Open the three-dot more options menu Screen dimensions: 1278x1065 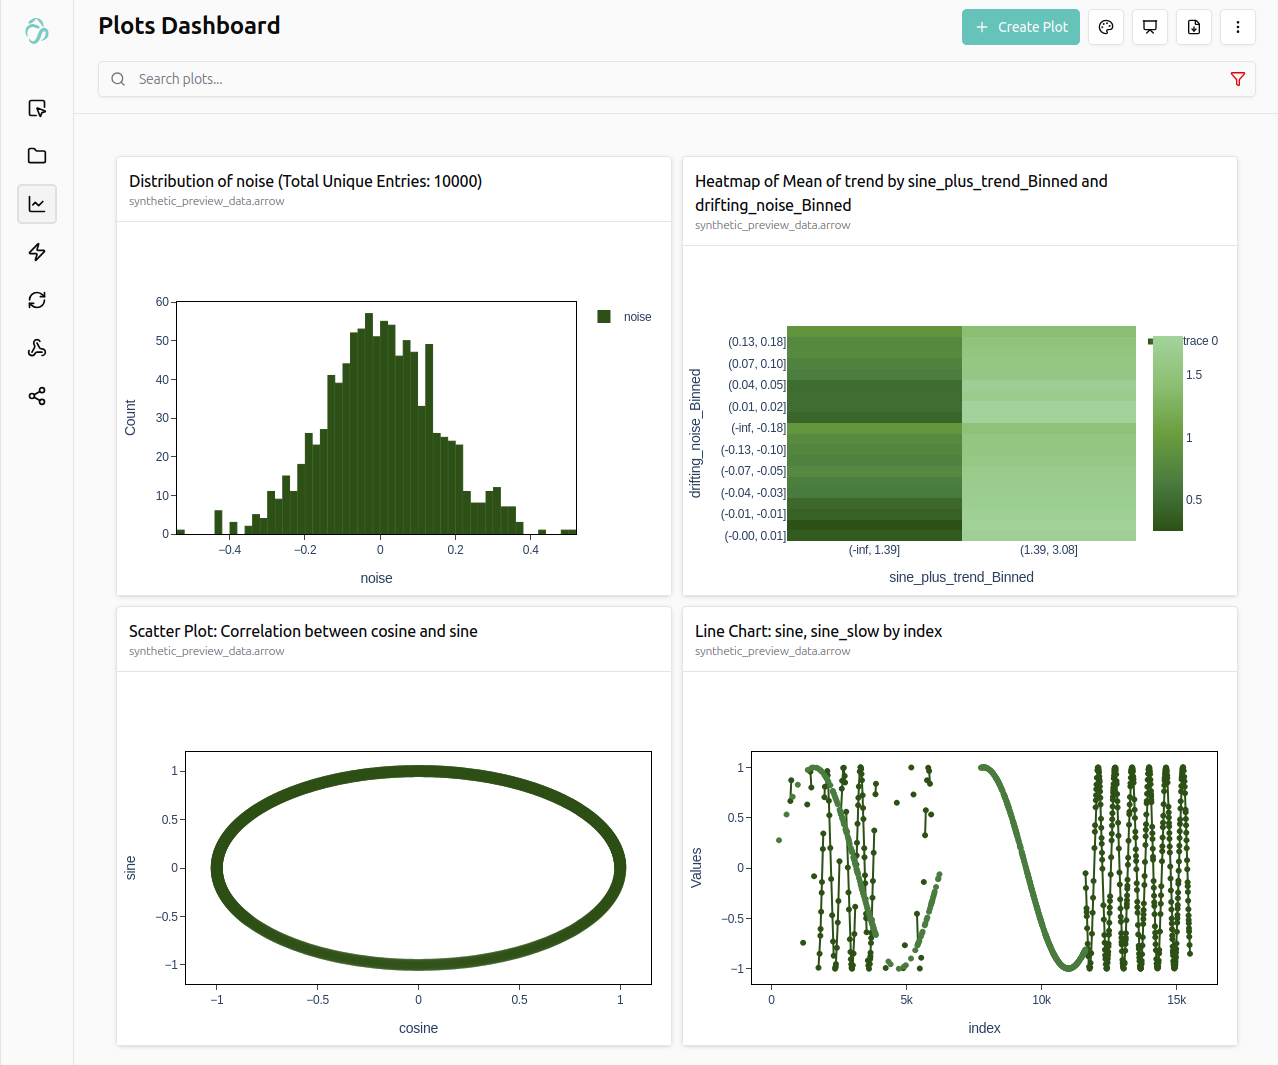[1238, 27]
